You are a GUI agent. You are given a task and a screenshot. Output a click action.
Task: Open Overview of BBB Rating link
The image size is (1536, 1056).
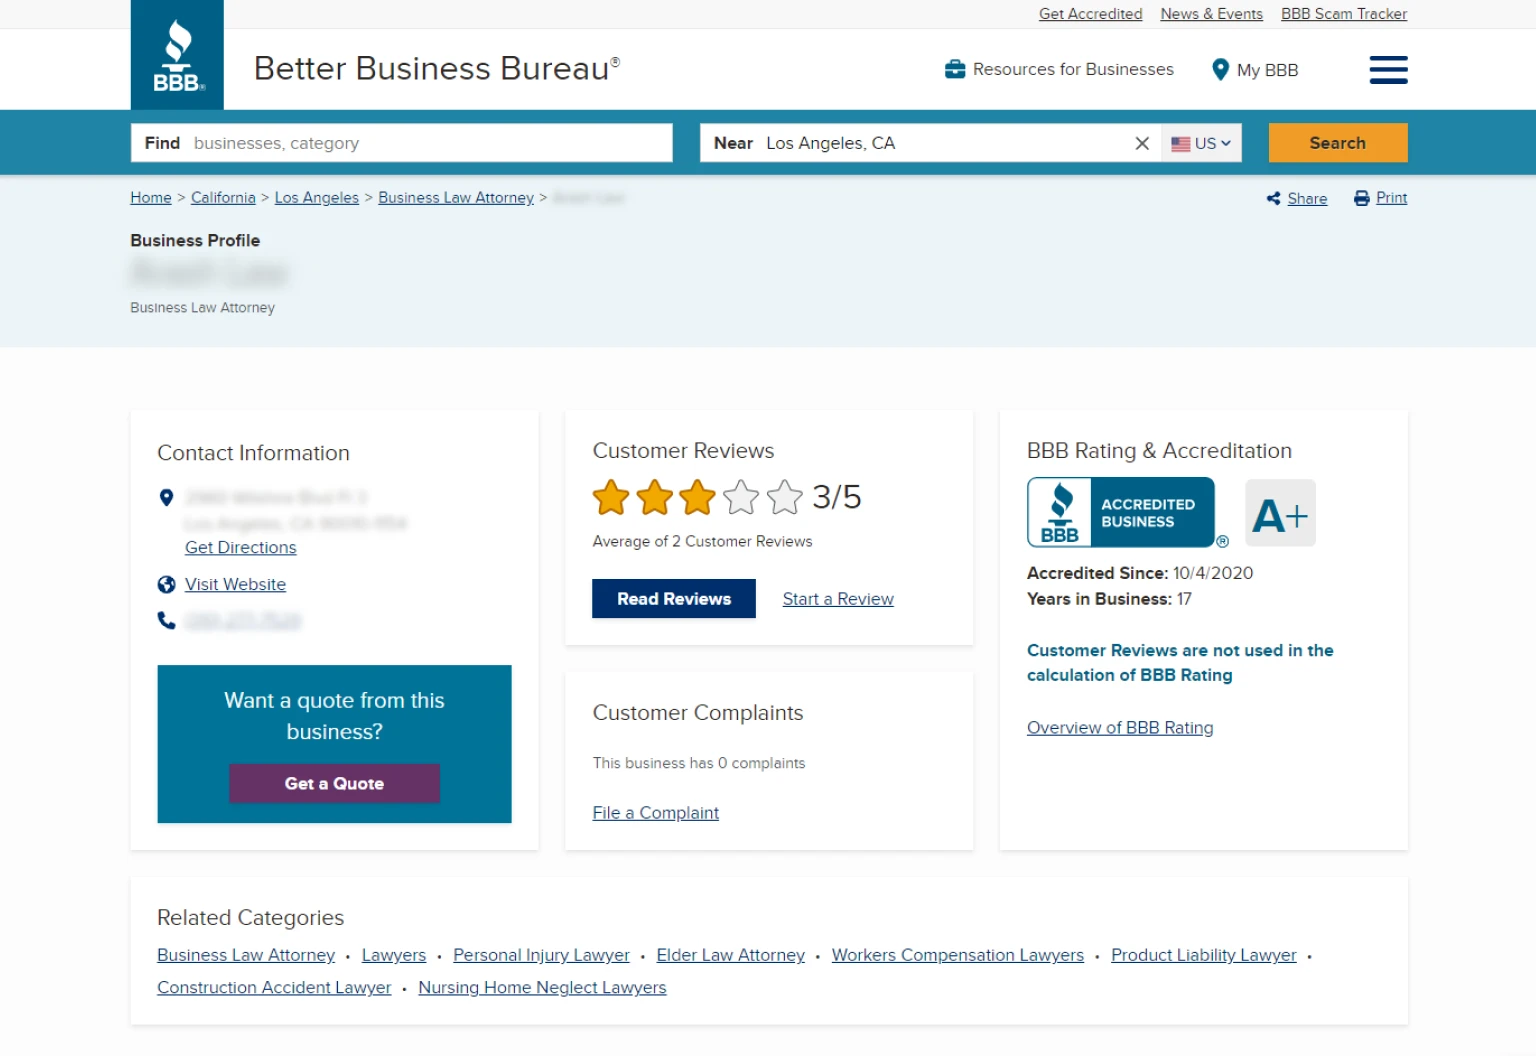pyautogui.click(x=1120, y=728)
